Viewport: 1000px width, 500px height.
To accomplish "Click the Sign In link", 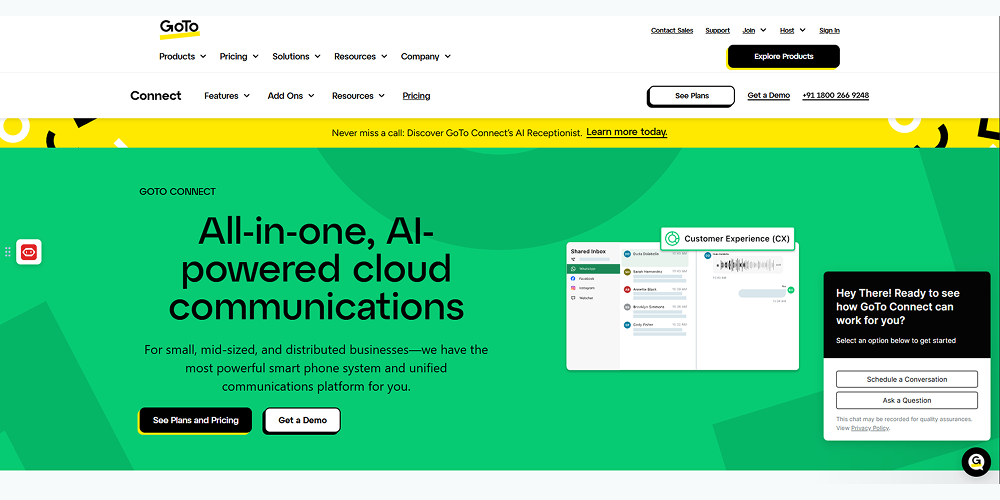I will [x=829, y=30].
